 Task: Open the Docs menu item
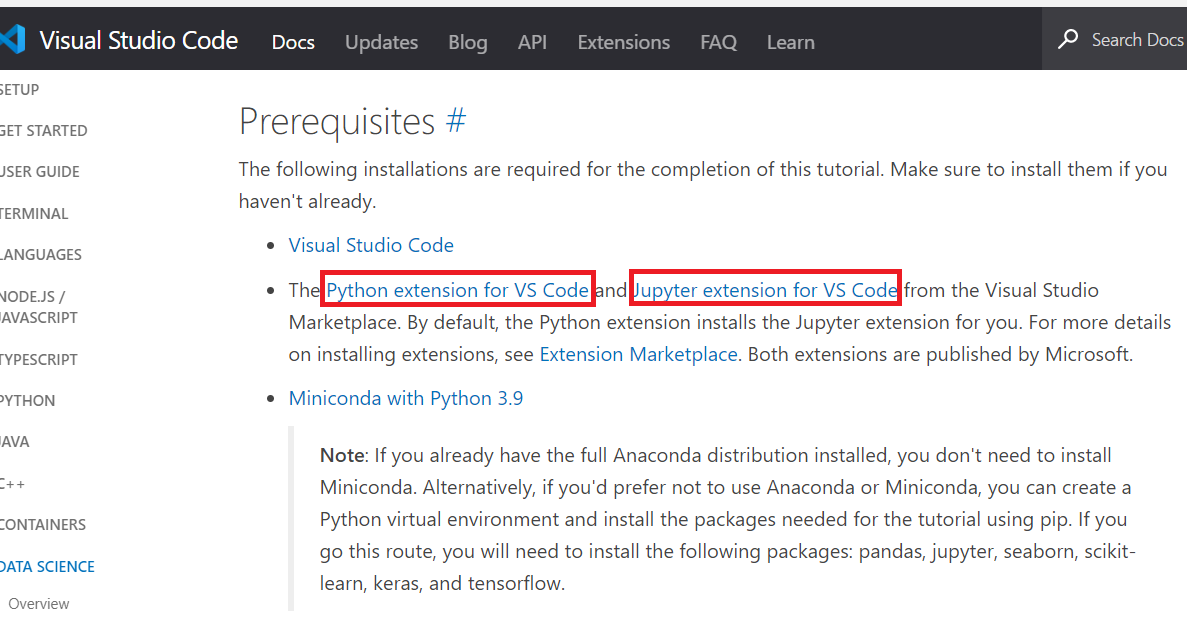click(x=293, y=42)
